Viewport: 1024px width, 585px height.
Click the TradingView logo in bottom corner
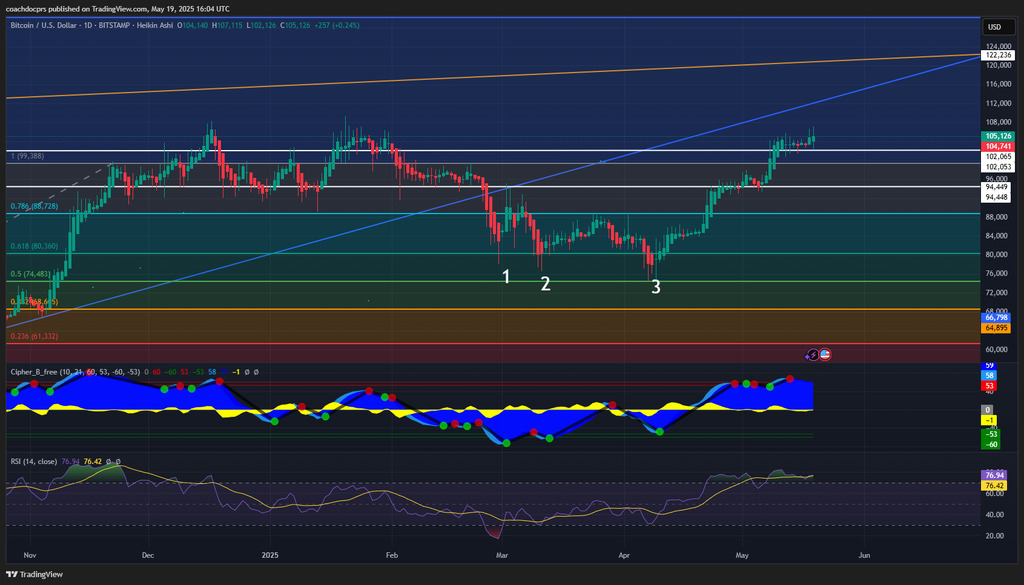pyautogui.click(x=35, y=574)
